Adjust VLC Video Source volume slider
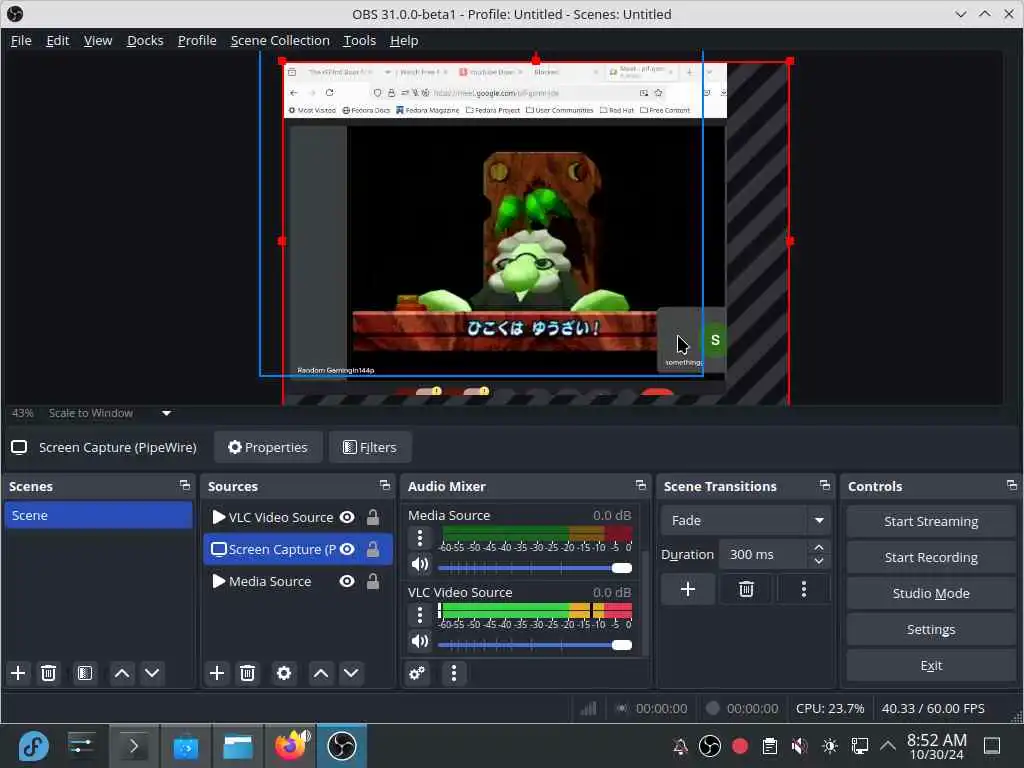Viewport: 1024px width, 768px height. 535,645
